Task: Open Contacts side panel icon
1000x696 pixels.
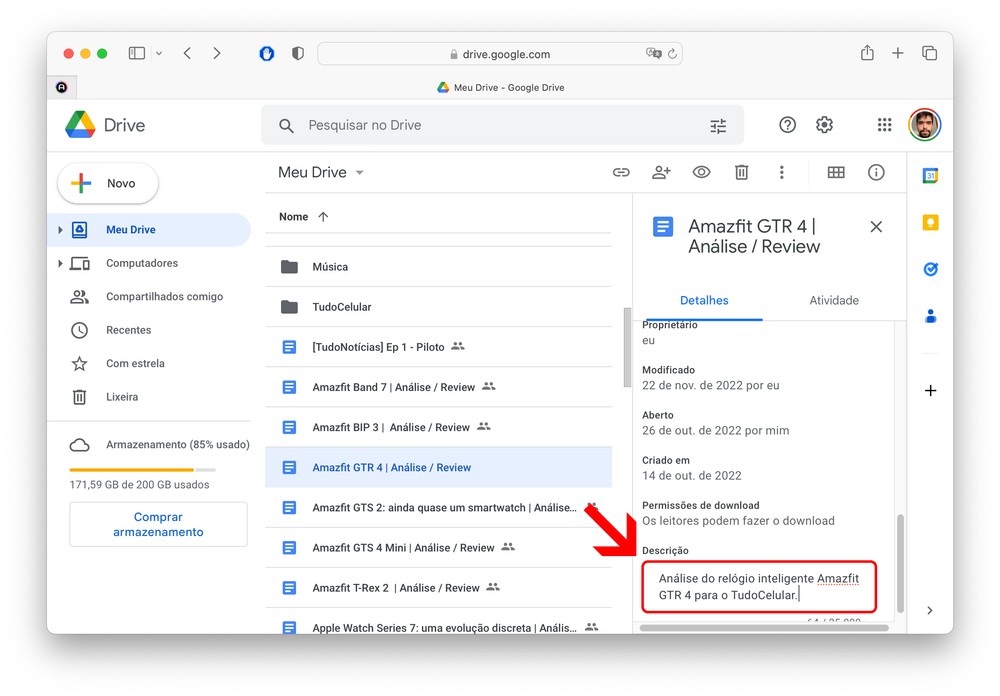Action: (930, 316)
